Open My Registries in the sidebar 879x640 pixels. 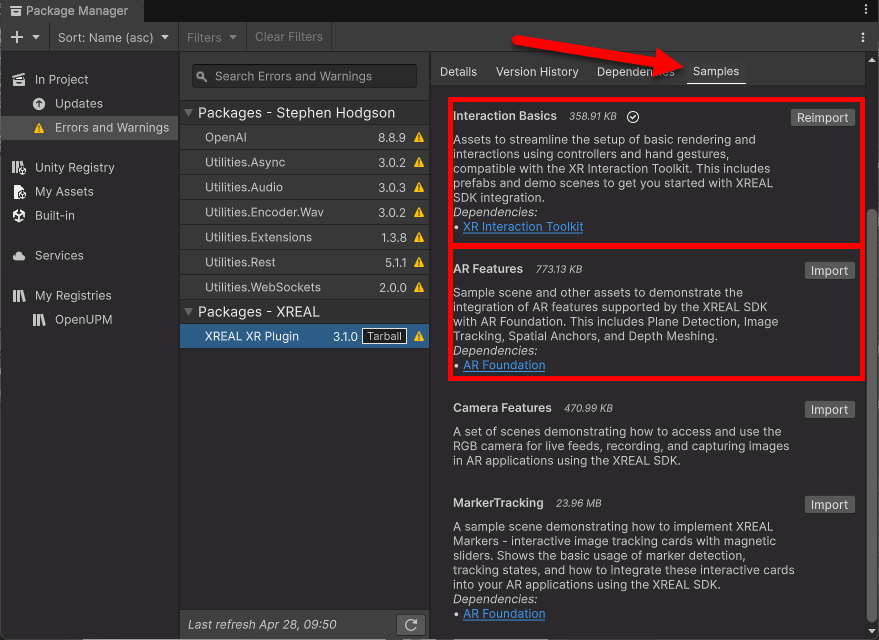(x=73, y=295)
